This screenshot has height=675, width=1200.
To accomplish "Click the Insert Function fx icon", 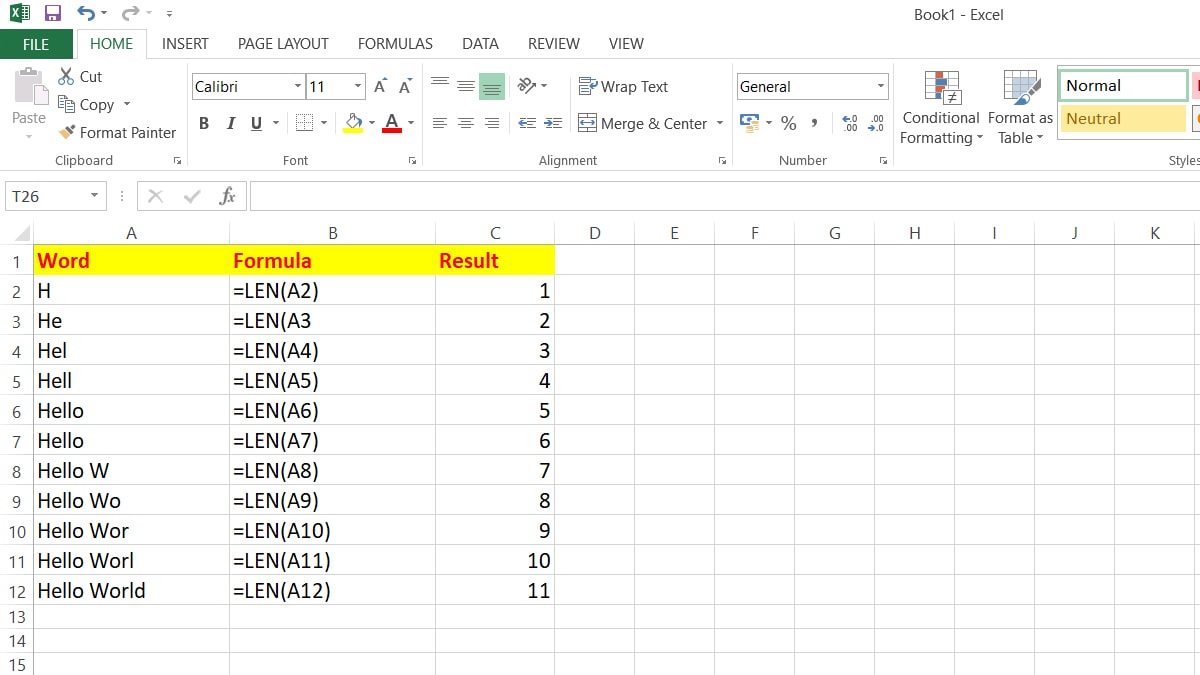I will click(x=227, y=196).
